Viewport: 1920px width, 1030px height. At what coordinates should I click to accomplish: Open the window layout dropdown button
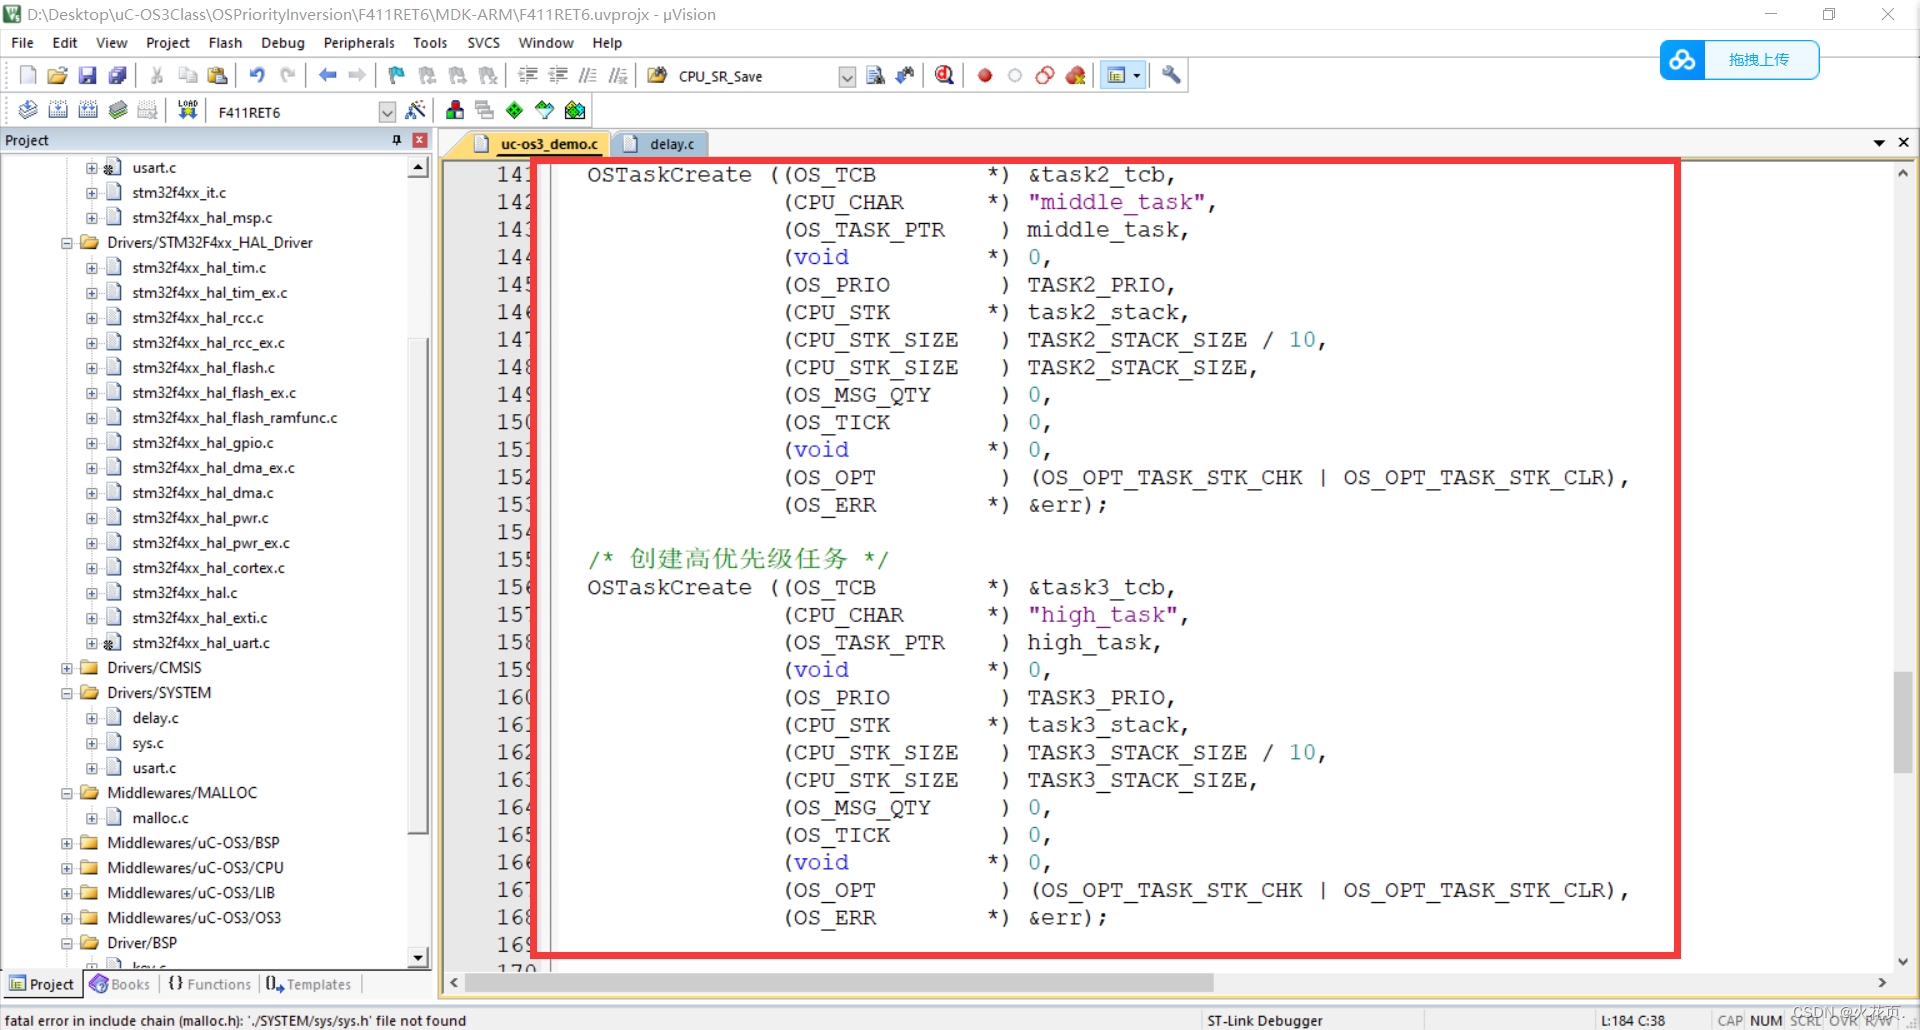point(1137,75)
